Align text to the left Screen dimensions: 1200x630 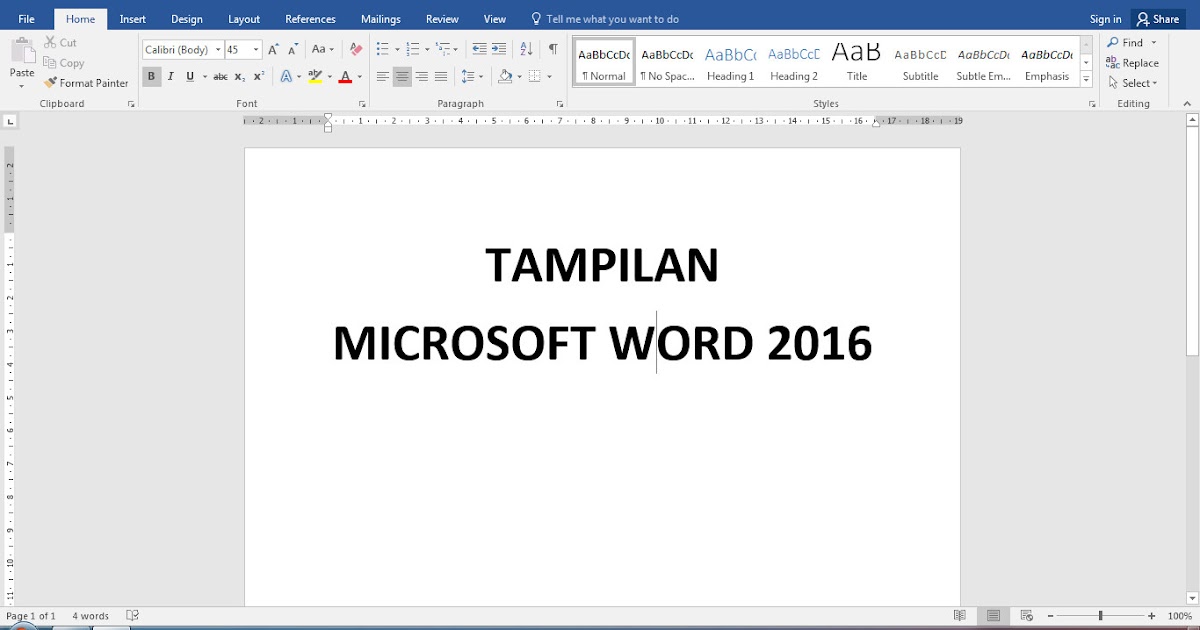coord(382,77)
